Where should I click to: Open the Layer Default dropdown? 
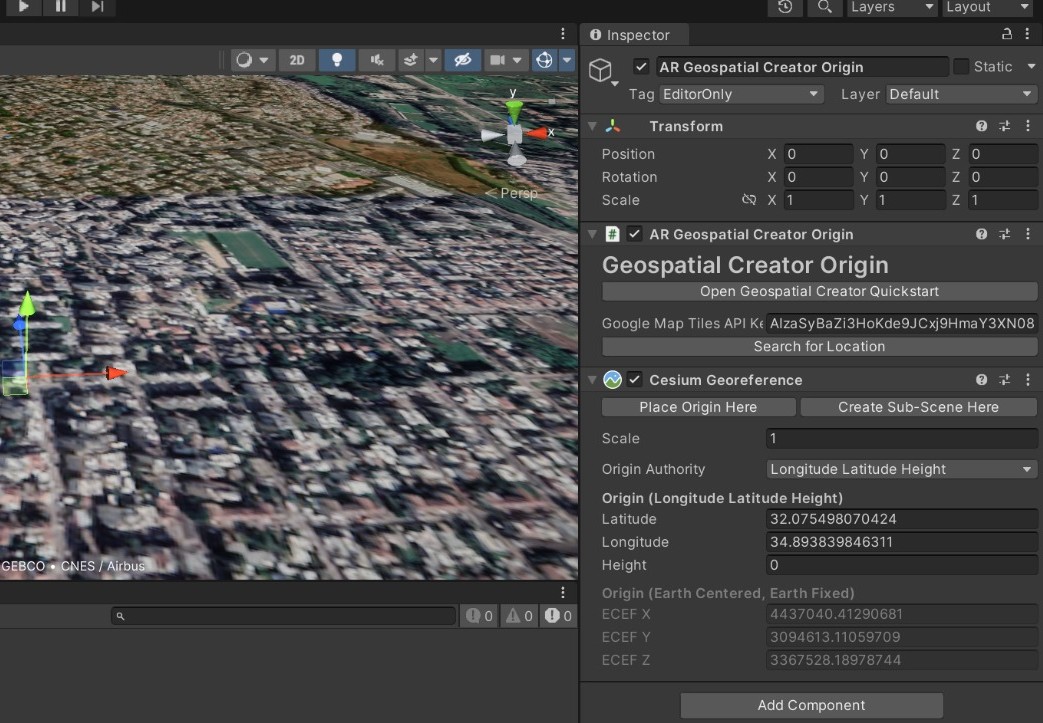point(961,94)
